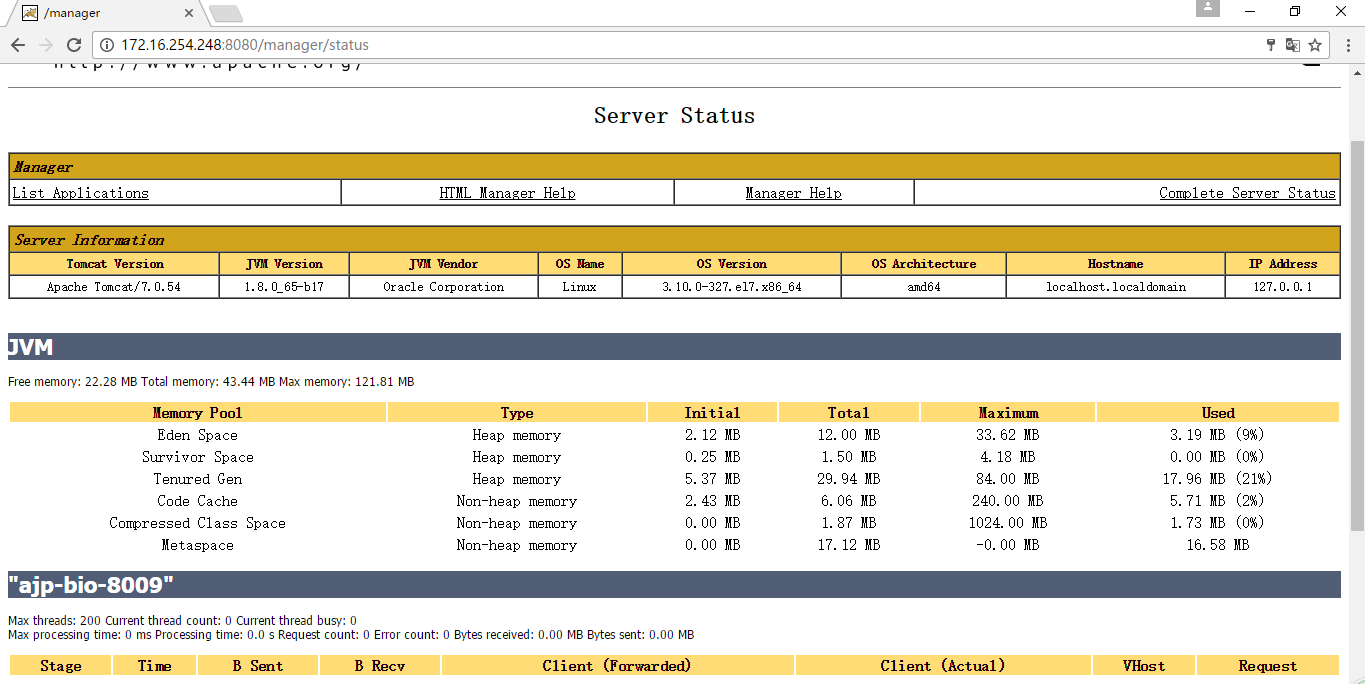Select the Tenured Gen row label

tap(198, 479)
